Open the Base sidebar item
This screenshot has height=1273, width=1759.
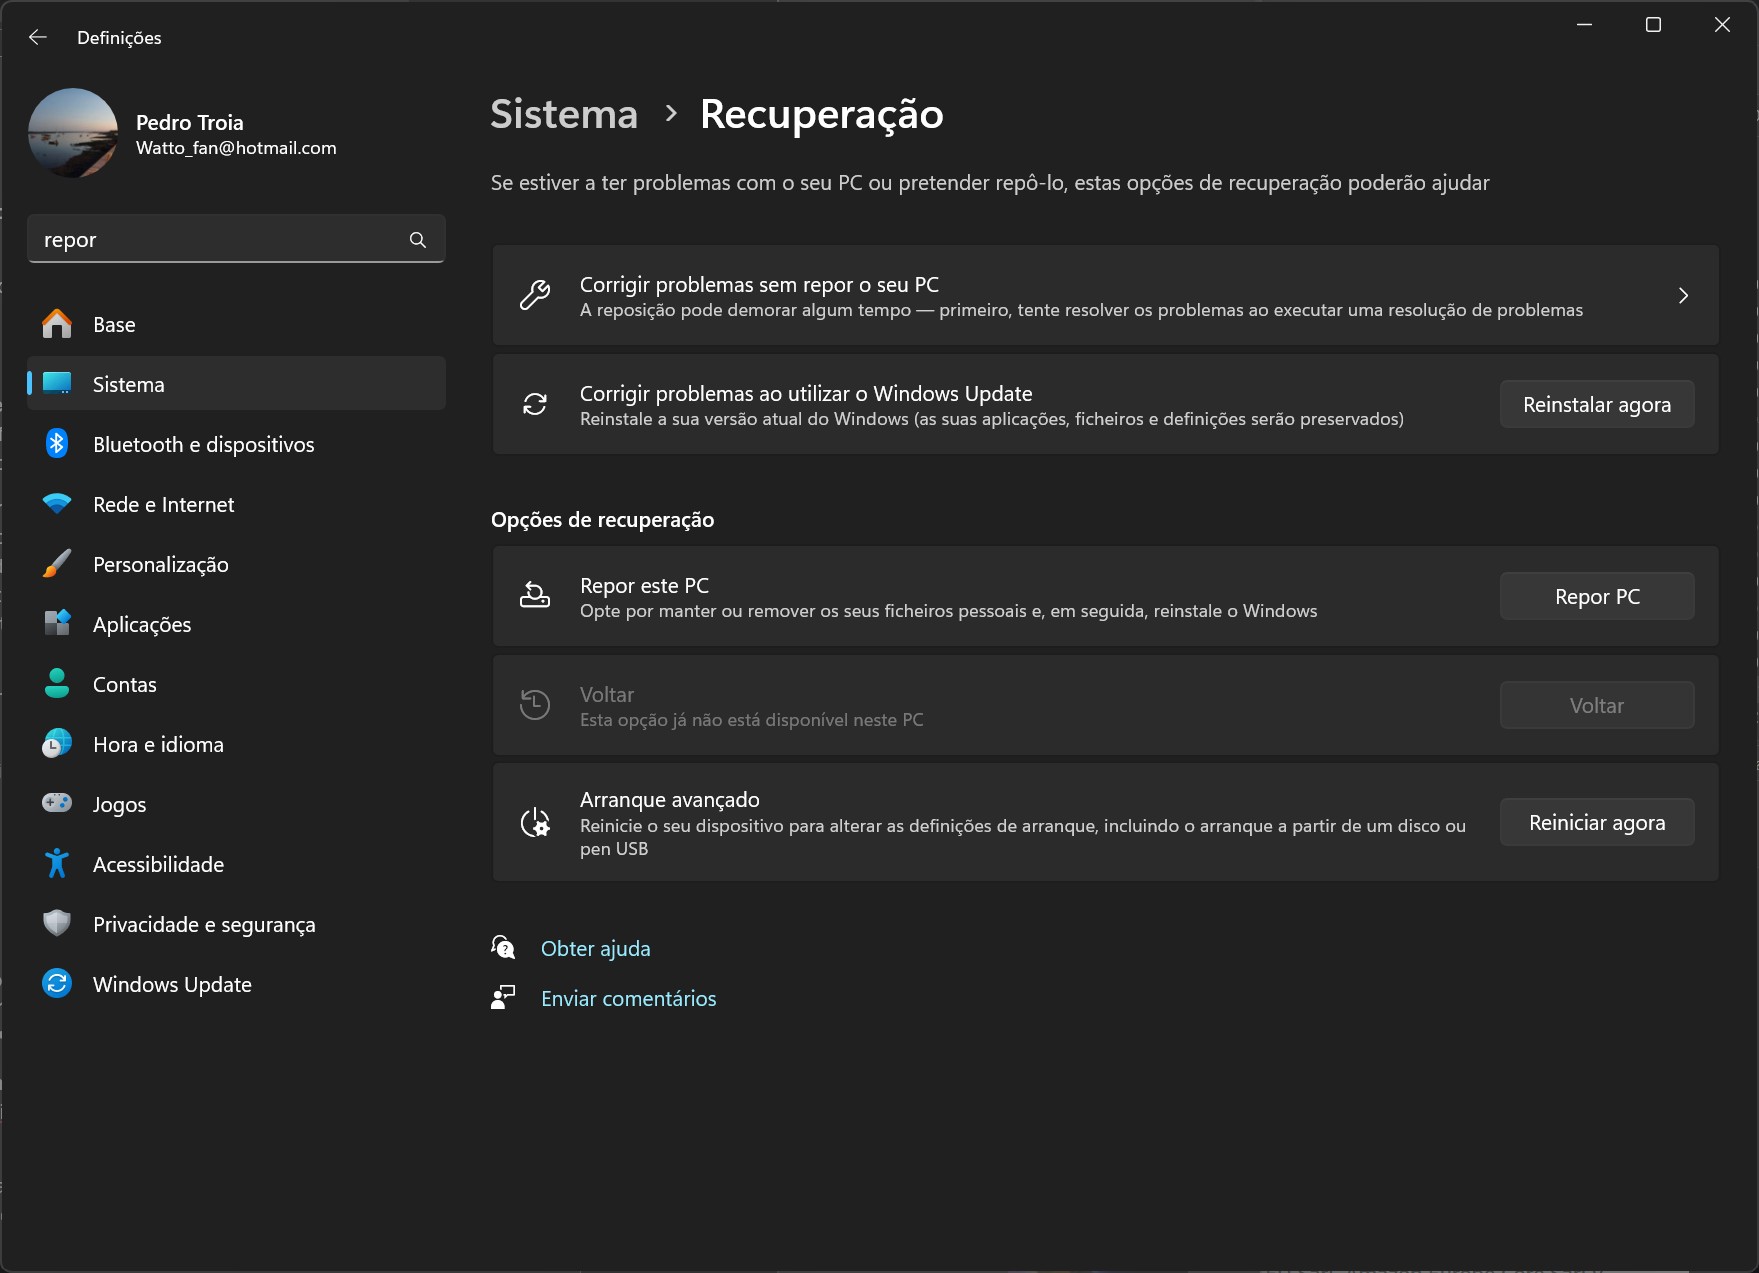114,325
